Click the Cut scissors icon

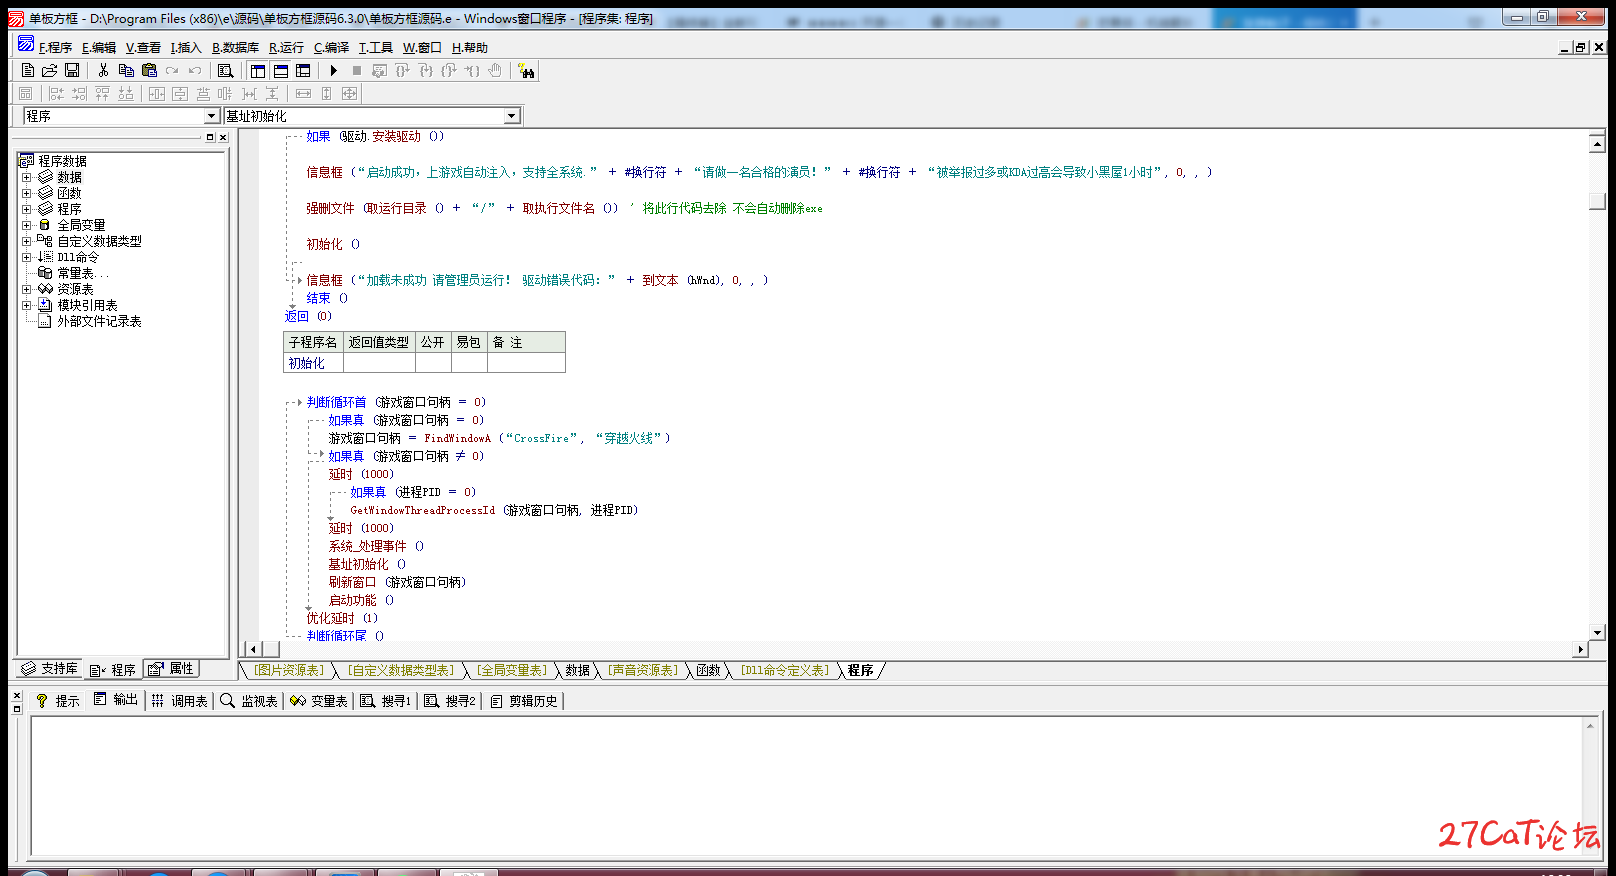(103, 70)
